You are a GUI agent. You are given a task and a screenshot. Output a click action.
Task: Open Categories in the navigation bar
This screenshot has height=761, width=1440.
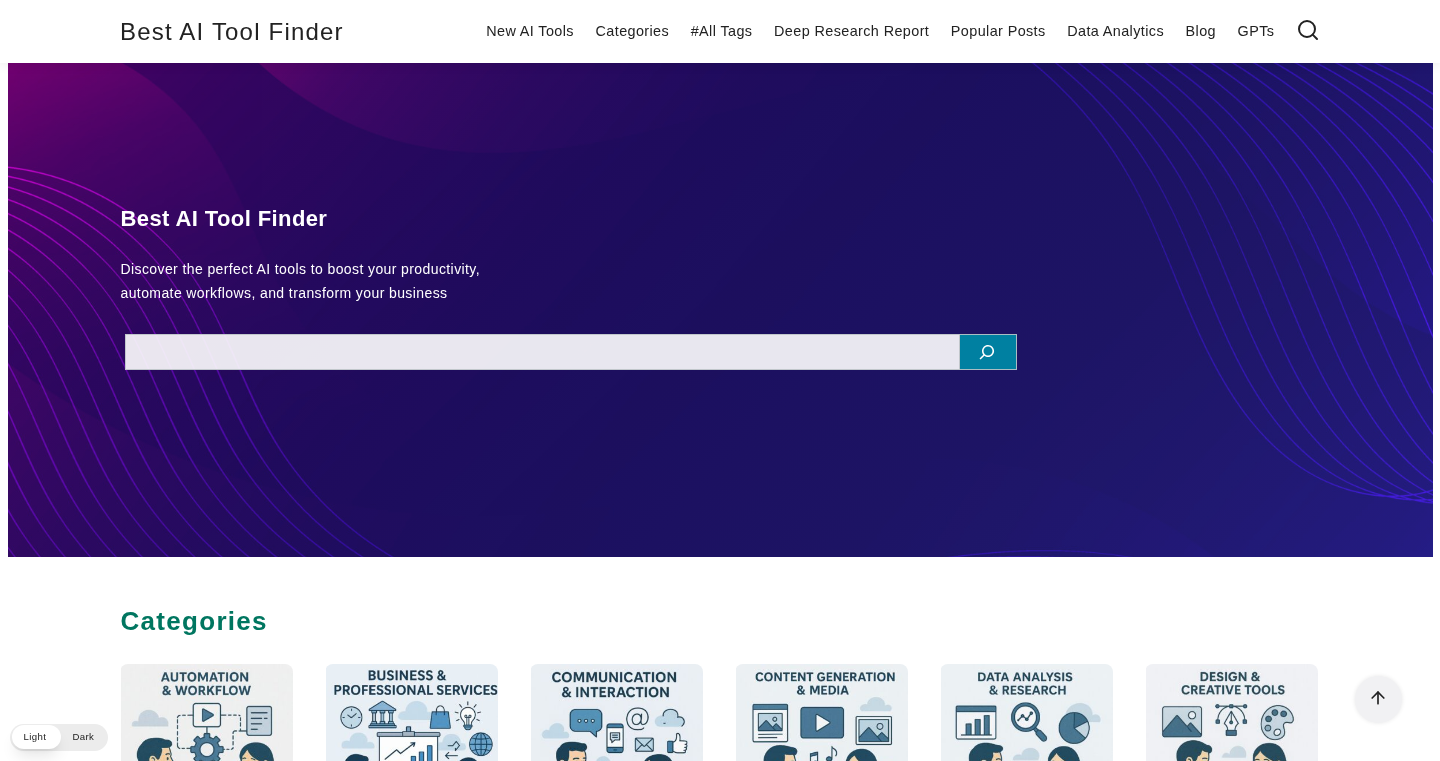(632, 31)
